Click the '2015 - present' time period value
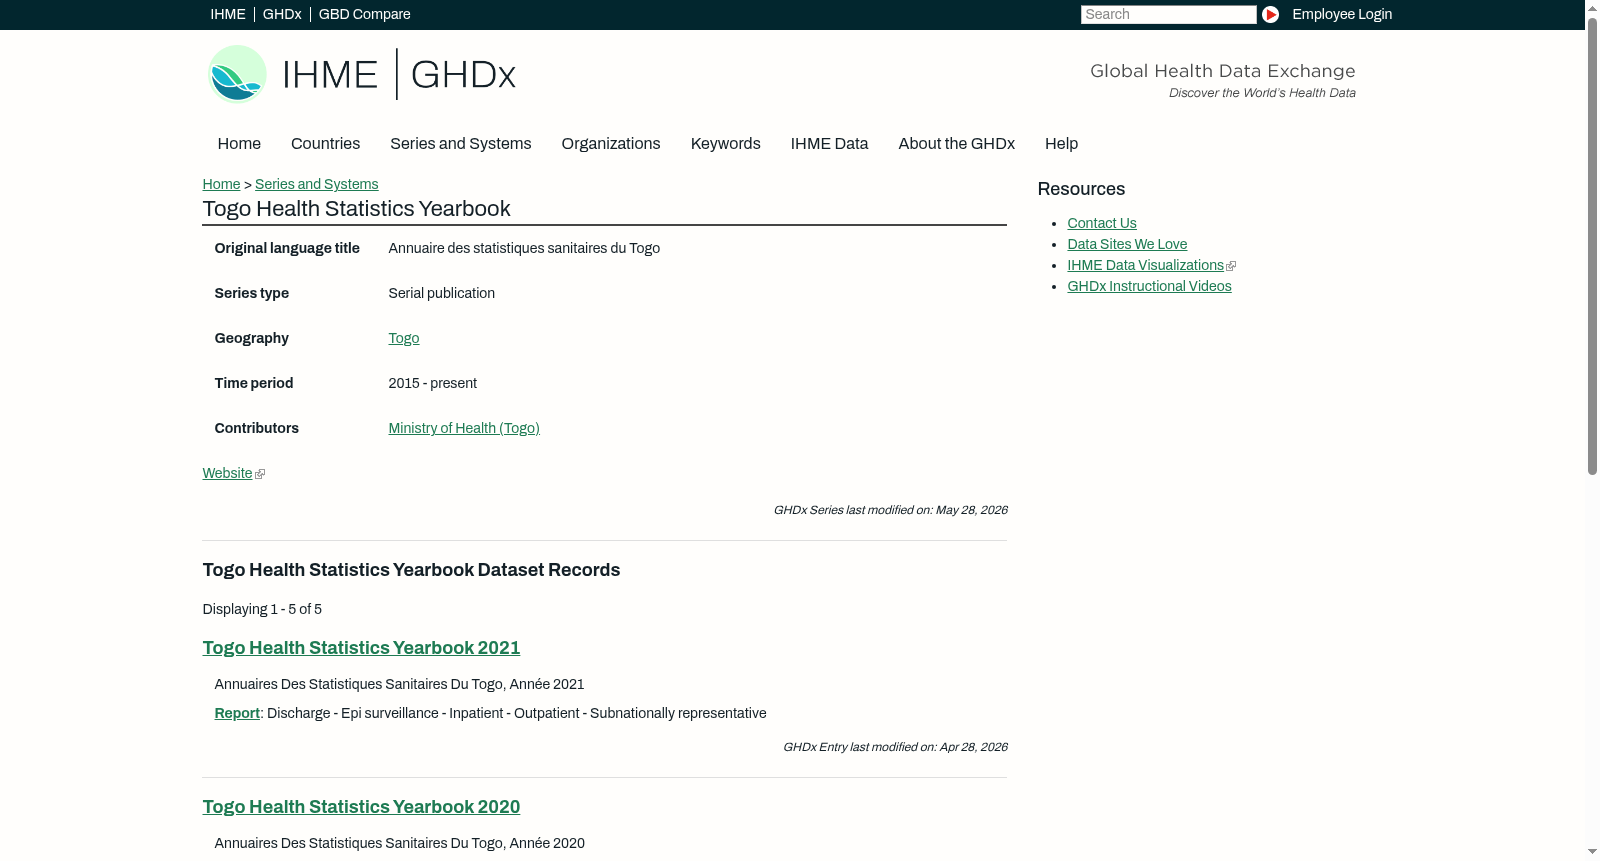 [432, 383]
